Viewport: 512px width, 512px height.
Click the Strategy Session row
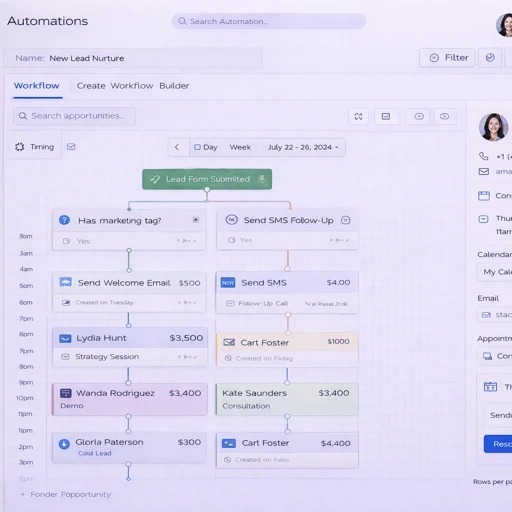[130, 357]
